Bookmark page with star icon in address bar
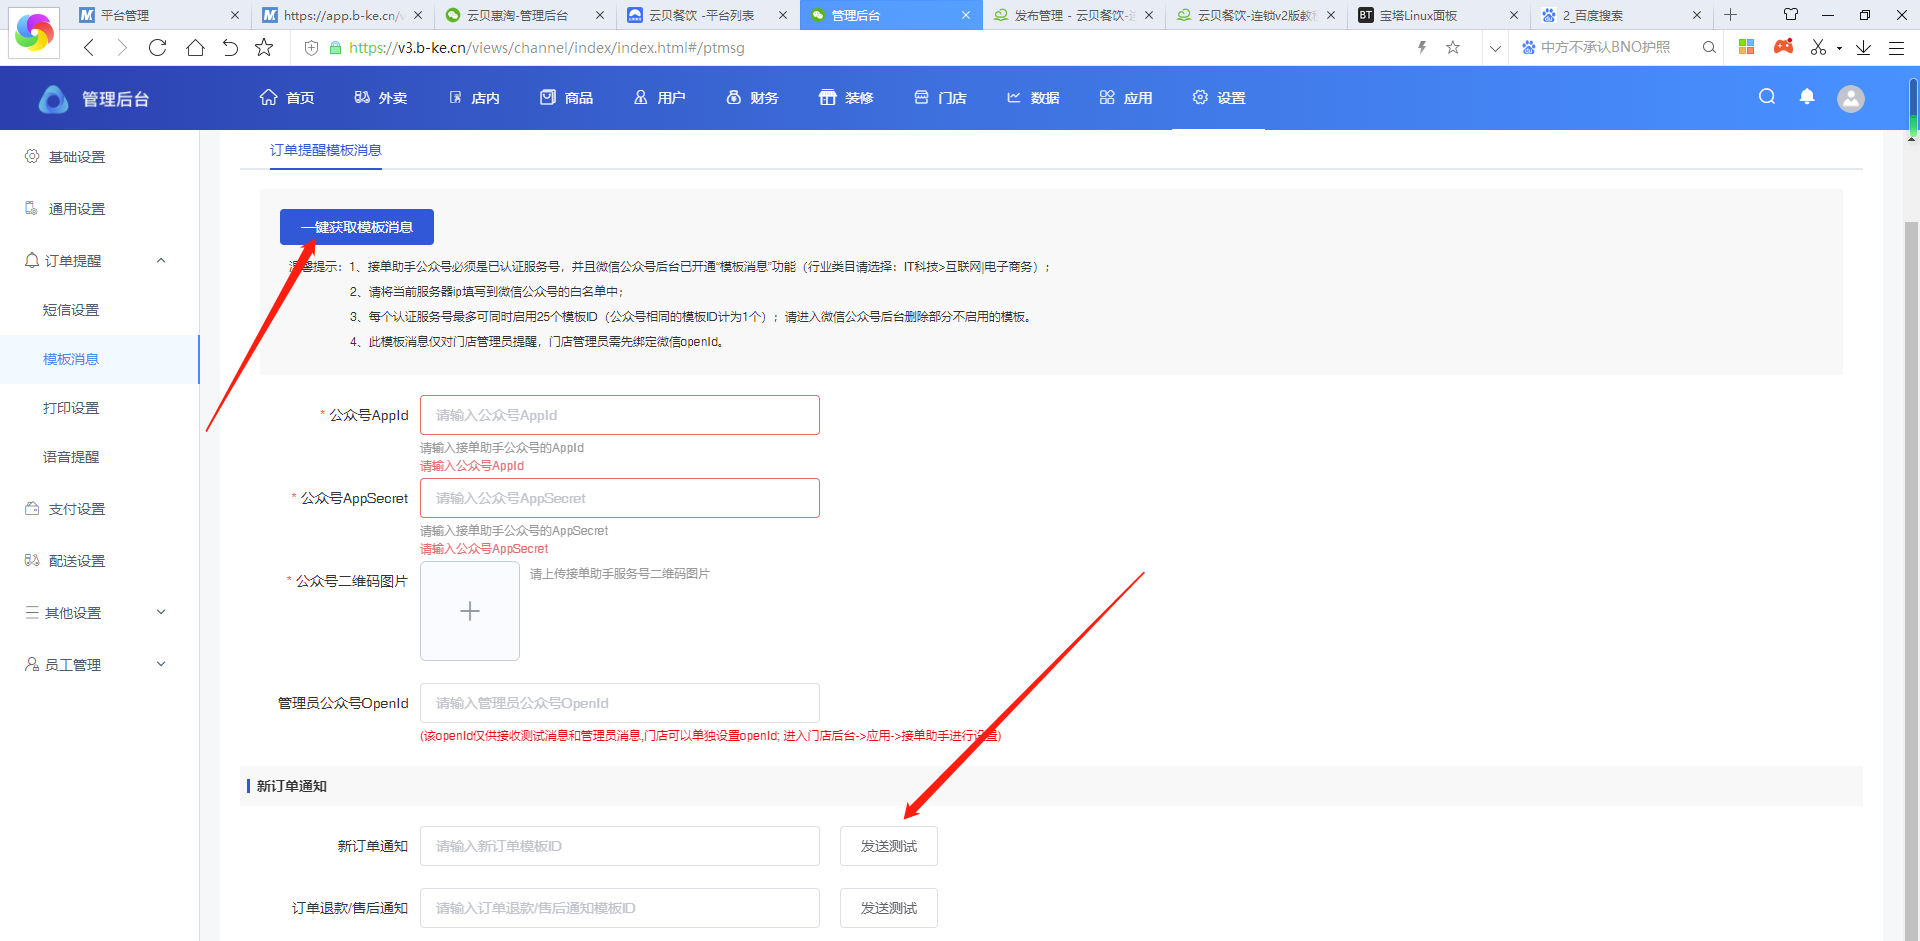1920x941 pixels. pyautogui.click(x=1453, y=47)
